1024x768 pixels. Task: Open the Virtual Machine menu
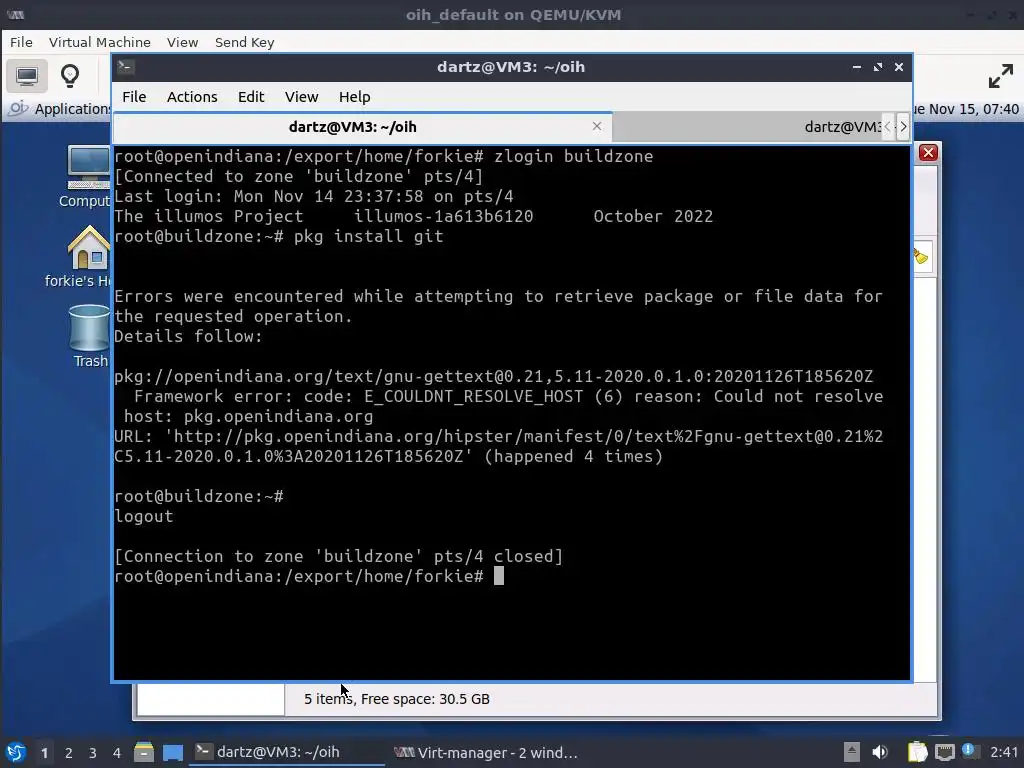(99, 42)
